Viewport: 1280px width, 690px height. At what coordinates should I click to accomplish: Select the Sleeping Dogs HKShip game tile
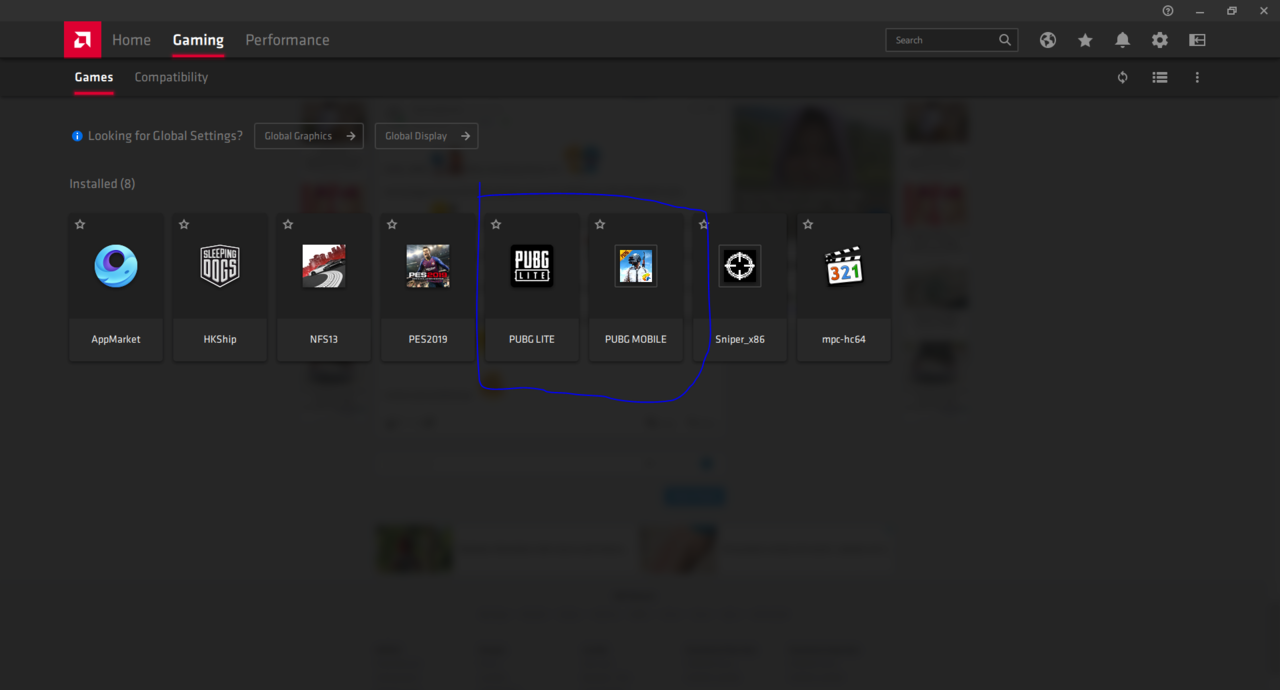pyautogui.click(x=220, y=286)
